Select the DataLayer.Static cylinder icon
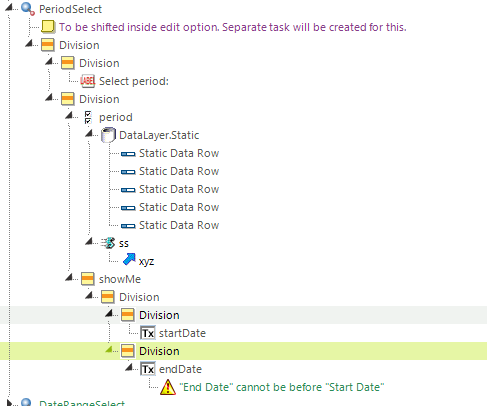Image resolution: width=487 pixels, height=406 pixels. pyautogui.click(x=108, y=135)
